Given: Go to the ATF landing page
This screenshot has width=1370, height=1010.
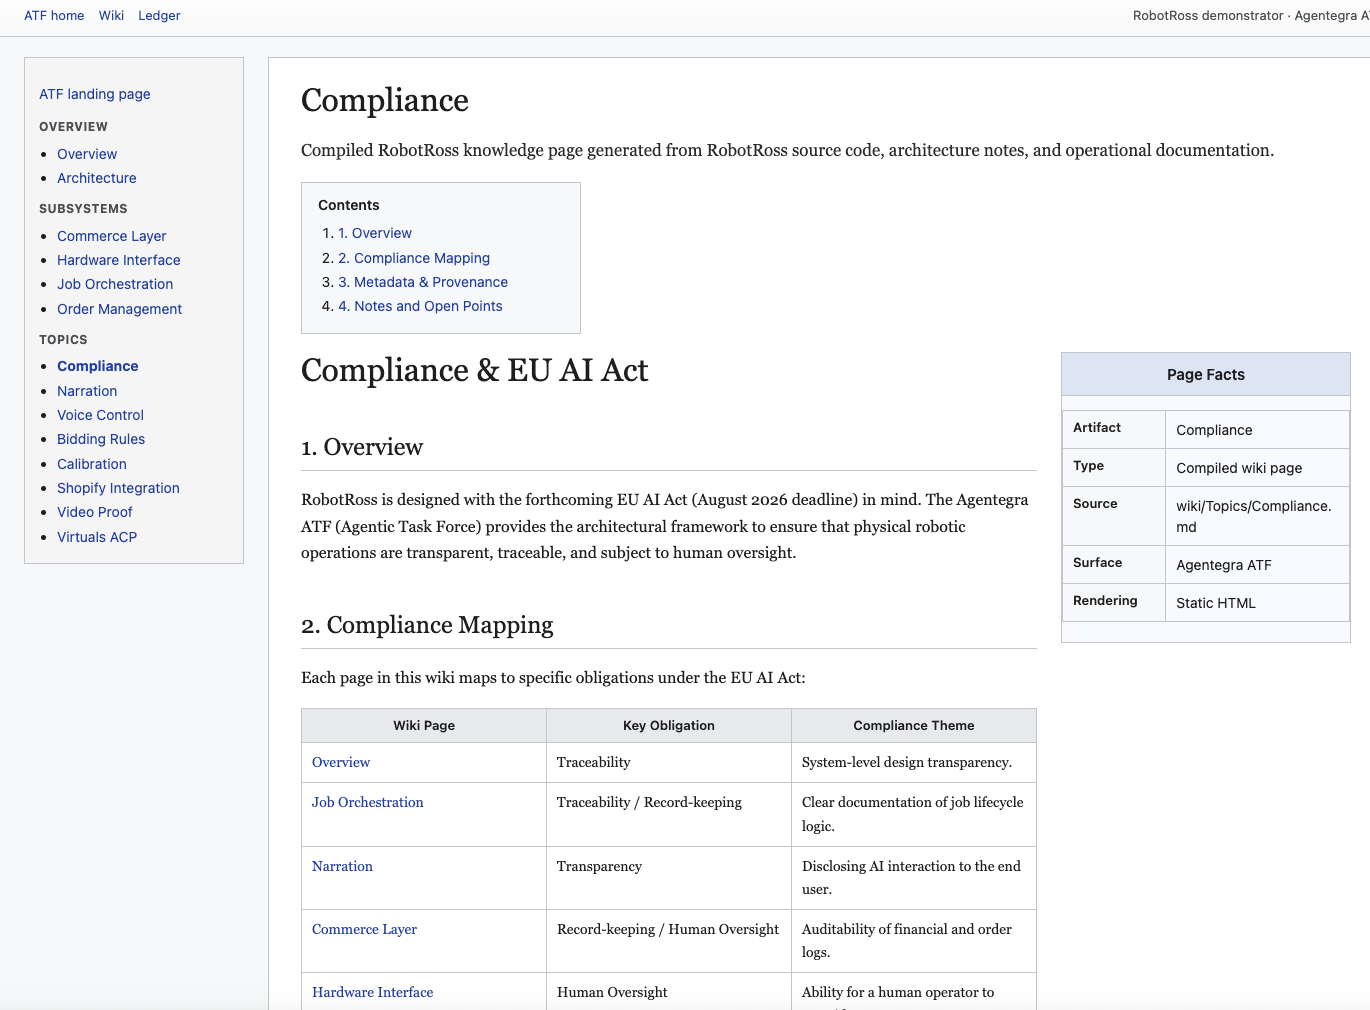Looking at the screenshot, I should [94, 94].
